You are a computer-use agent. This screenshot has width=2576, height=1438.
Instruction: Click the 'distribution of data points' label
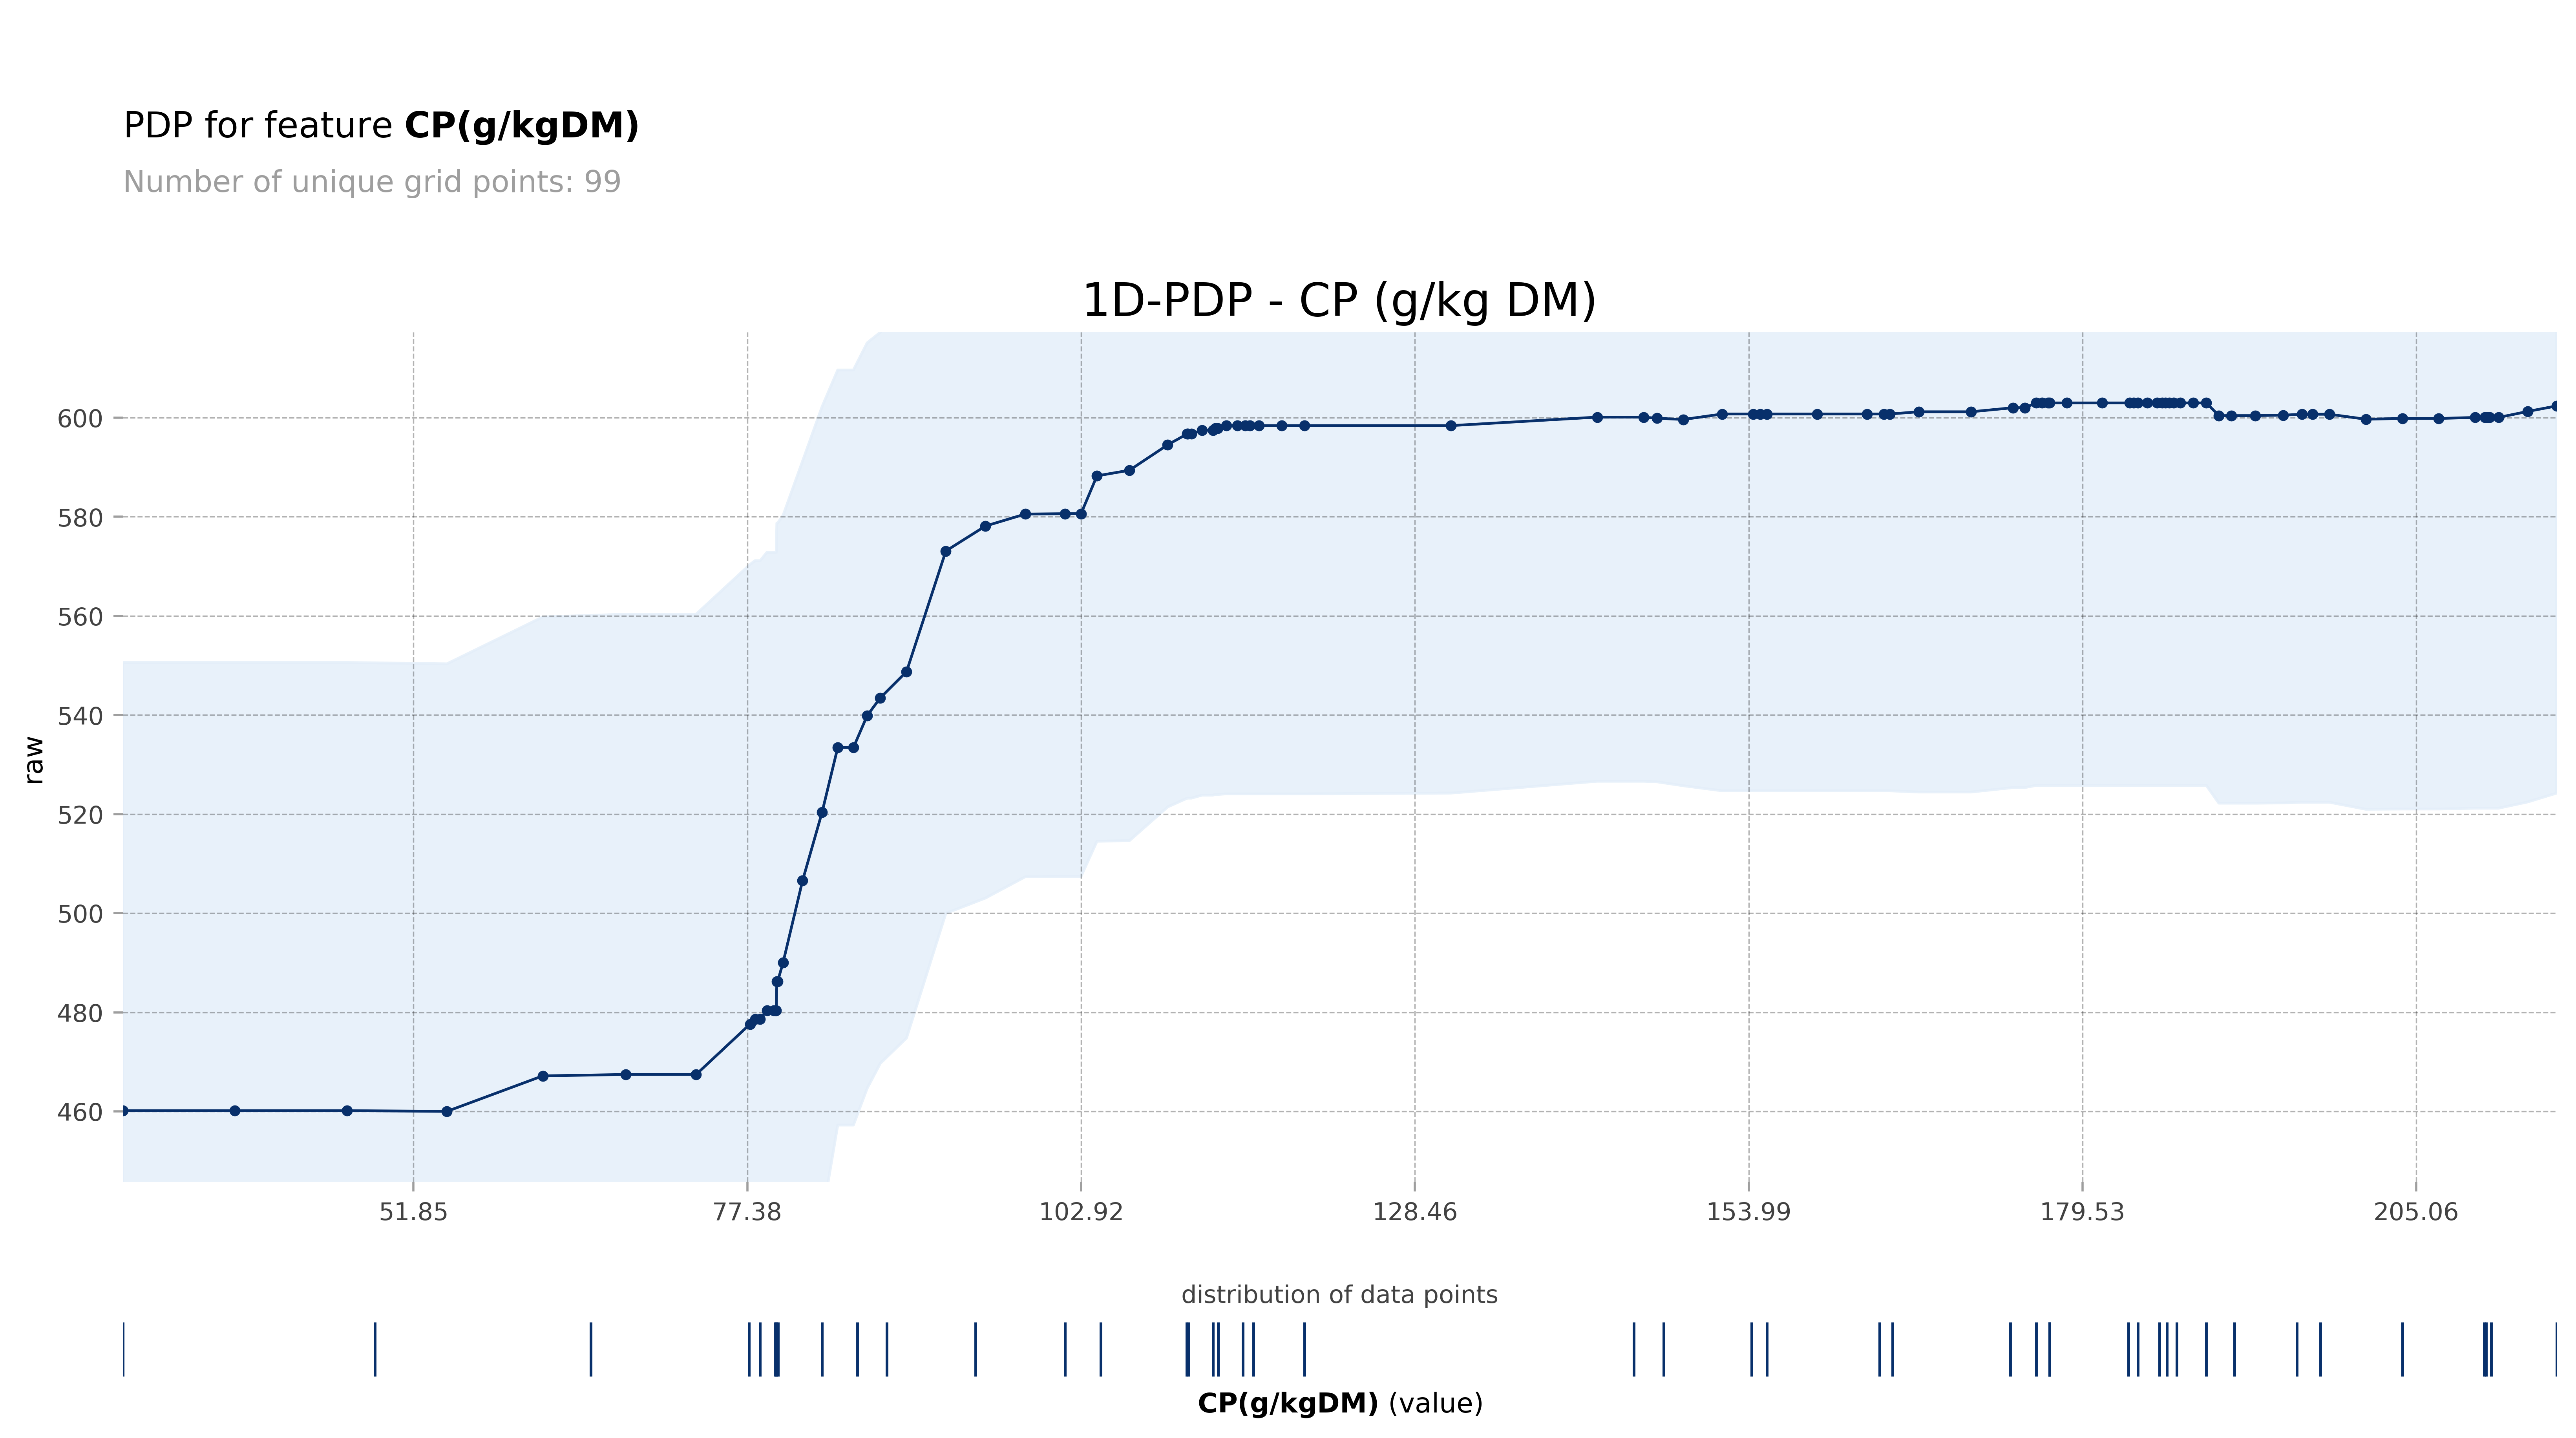(x=1339, y=1295)
